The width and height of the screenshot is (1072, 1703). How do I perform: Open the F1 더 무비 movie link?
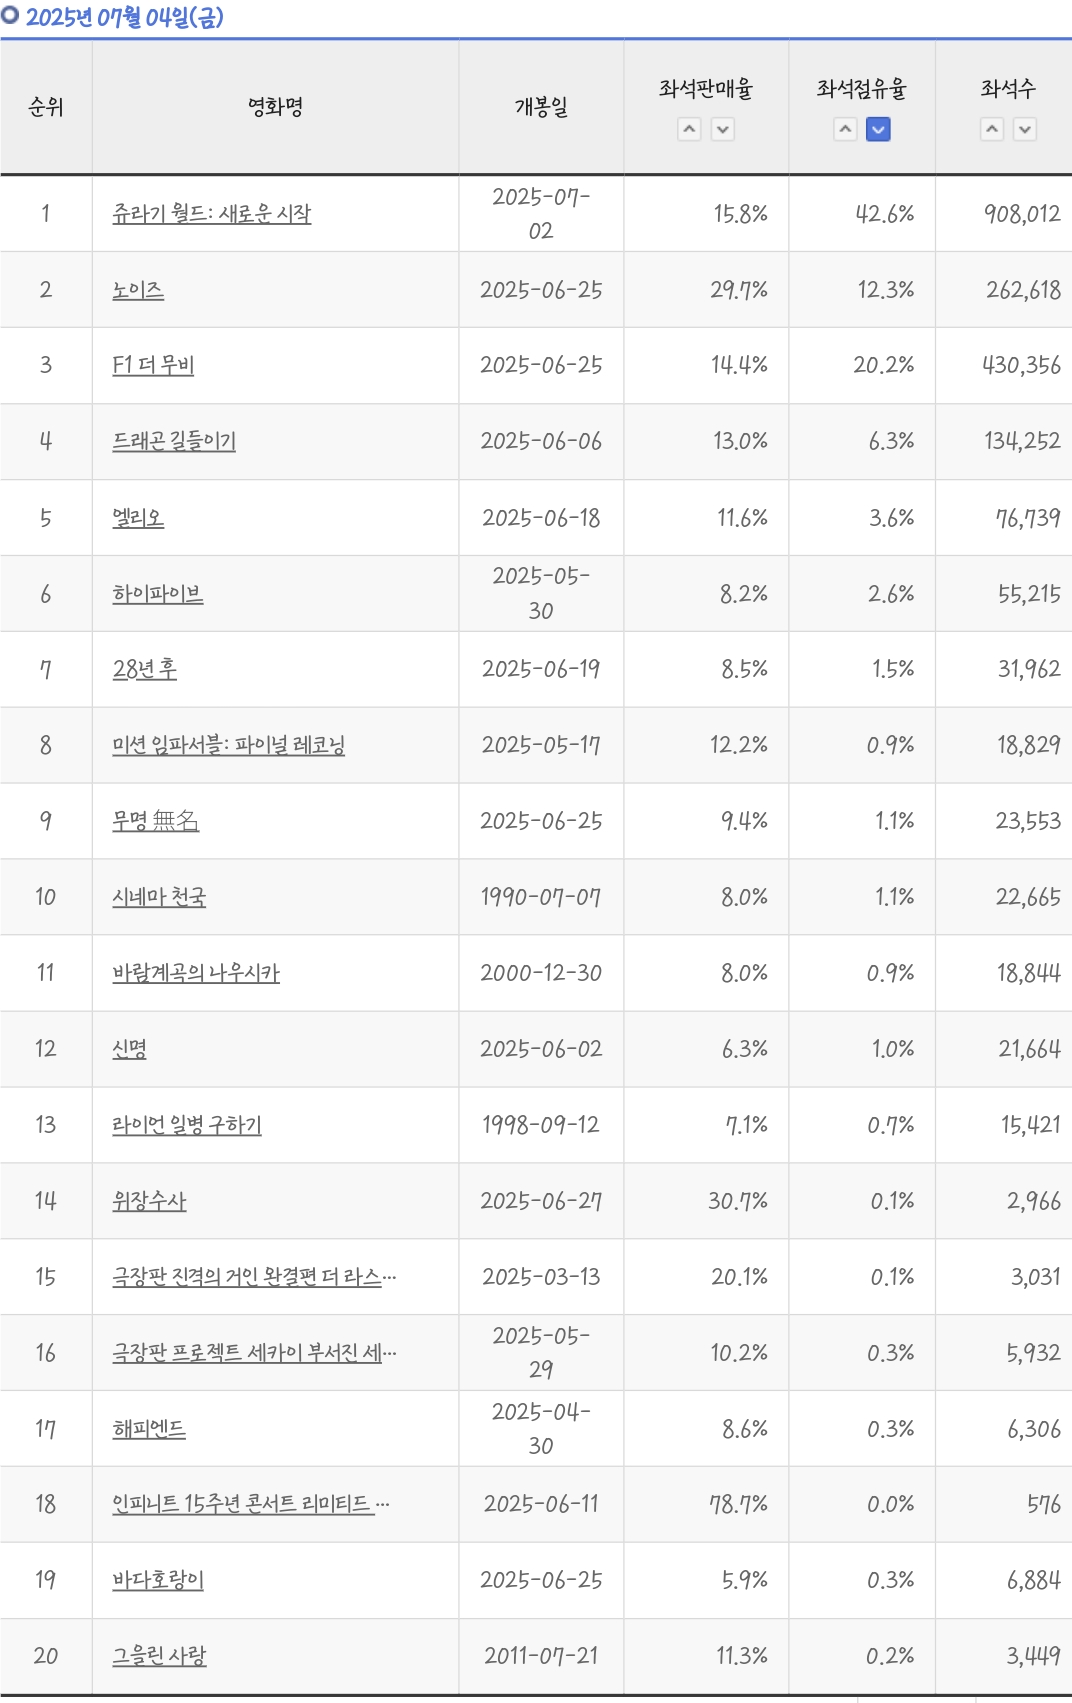[x=153, y=365]
